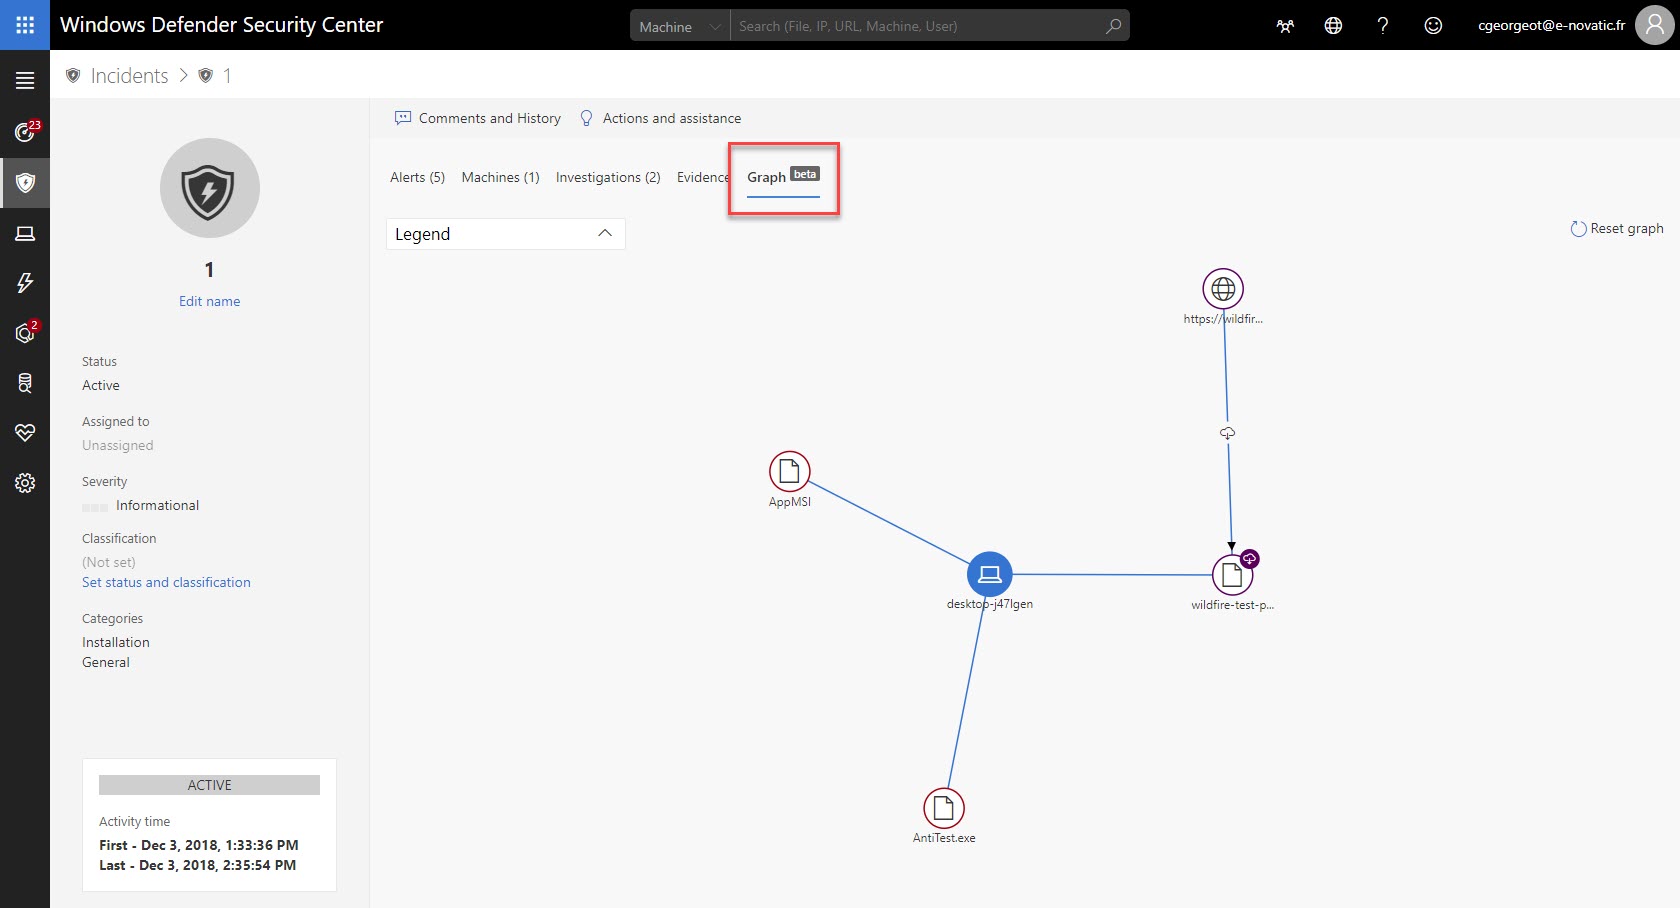Screen dimensions: 1680x908
Task: Click Edit name link
Action: [x=209, y=301]
